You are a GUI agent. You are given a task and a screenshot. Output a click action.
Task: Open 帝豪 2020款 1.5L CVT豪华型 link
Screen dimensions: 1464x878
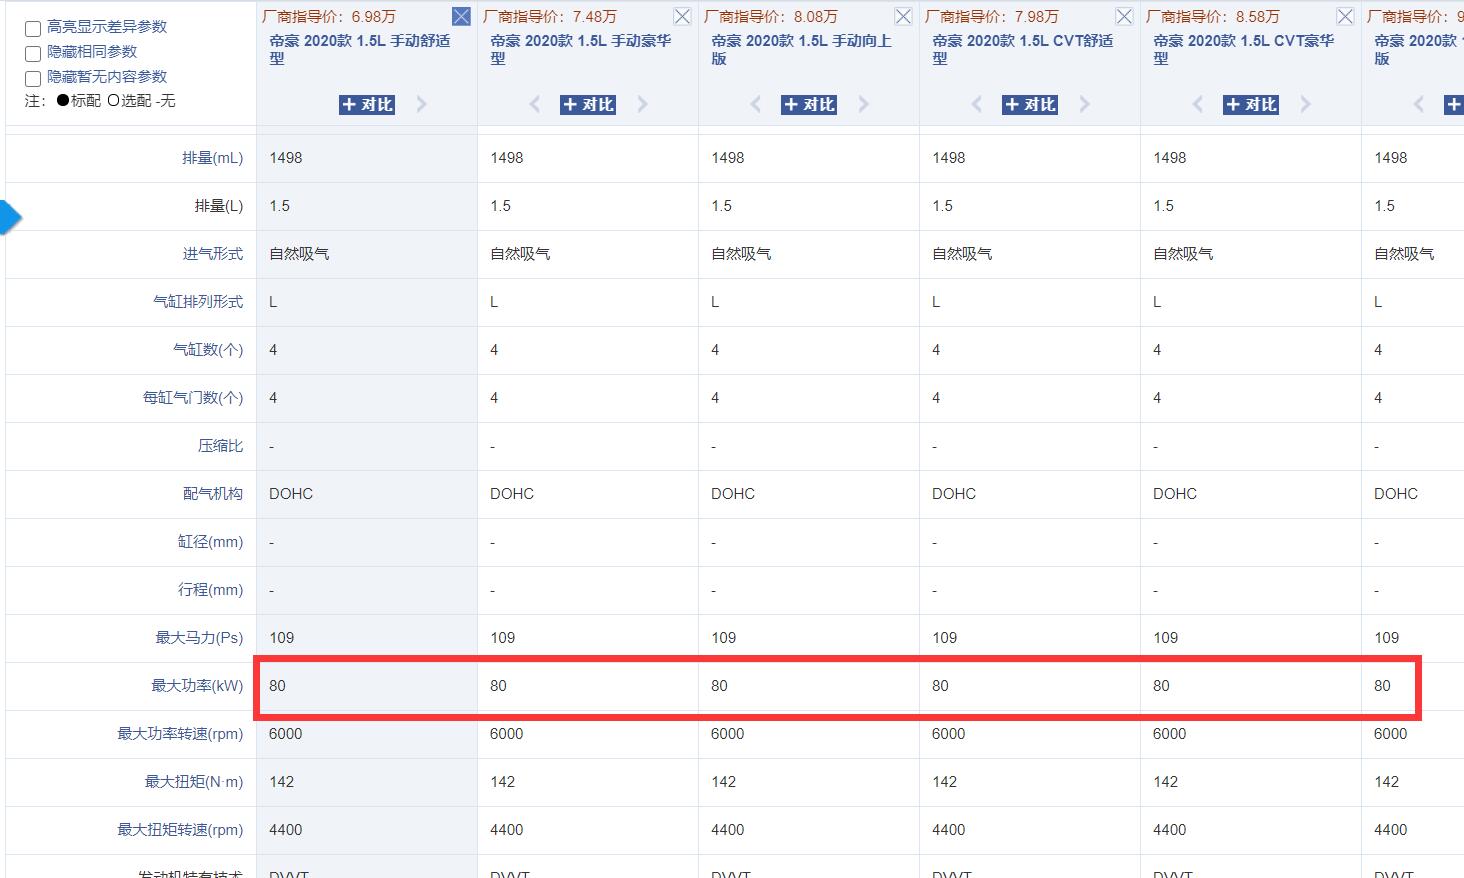click(1244, 50)
